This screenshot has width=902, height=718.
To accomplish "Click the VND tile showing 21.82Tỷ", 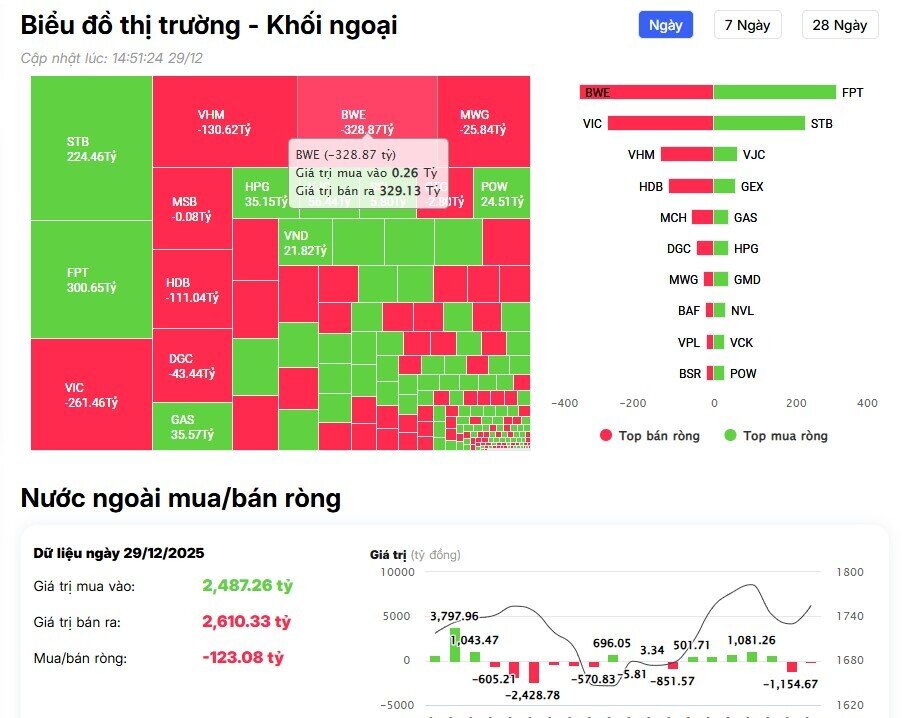I will [x=305, y=240].
